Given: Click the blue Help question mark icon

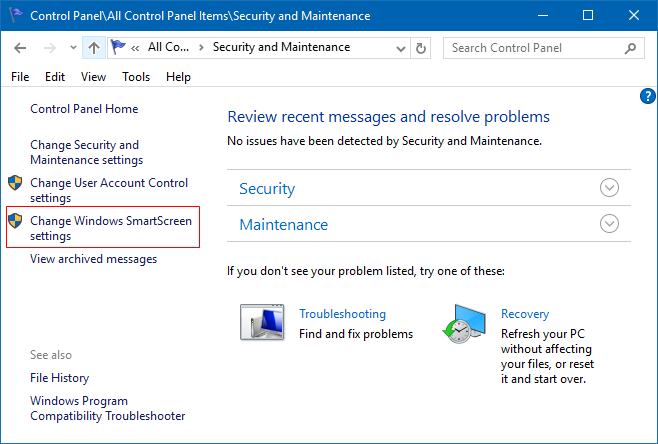Looking at the screenshot, I should coord(648,96).
